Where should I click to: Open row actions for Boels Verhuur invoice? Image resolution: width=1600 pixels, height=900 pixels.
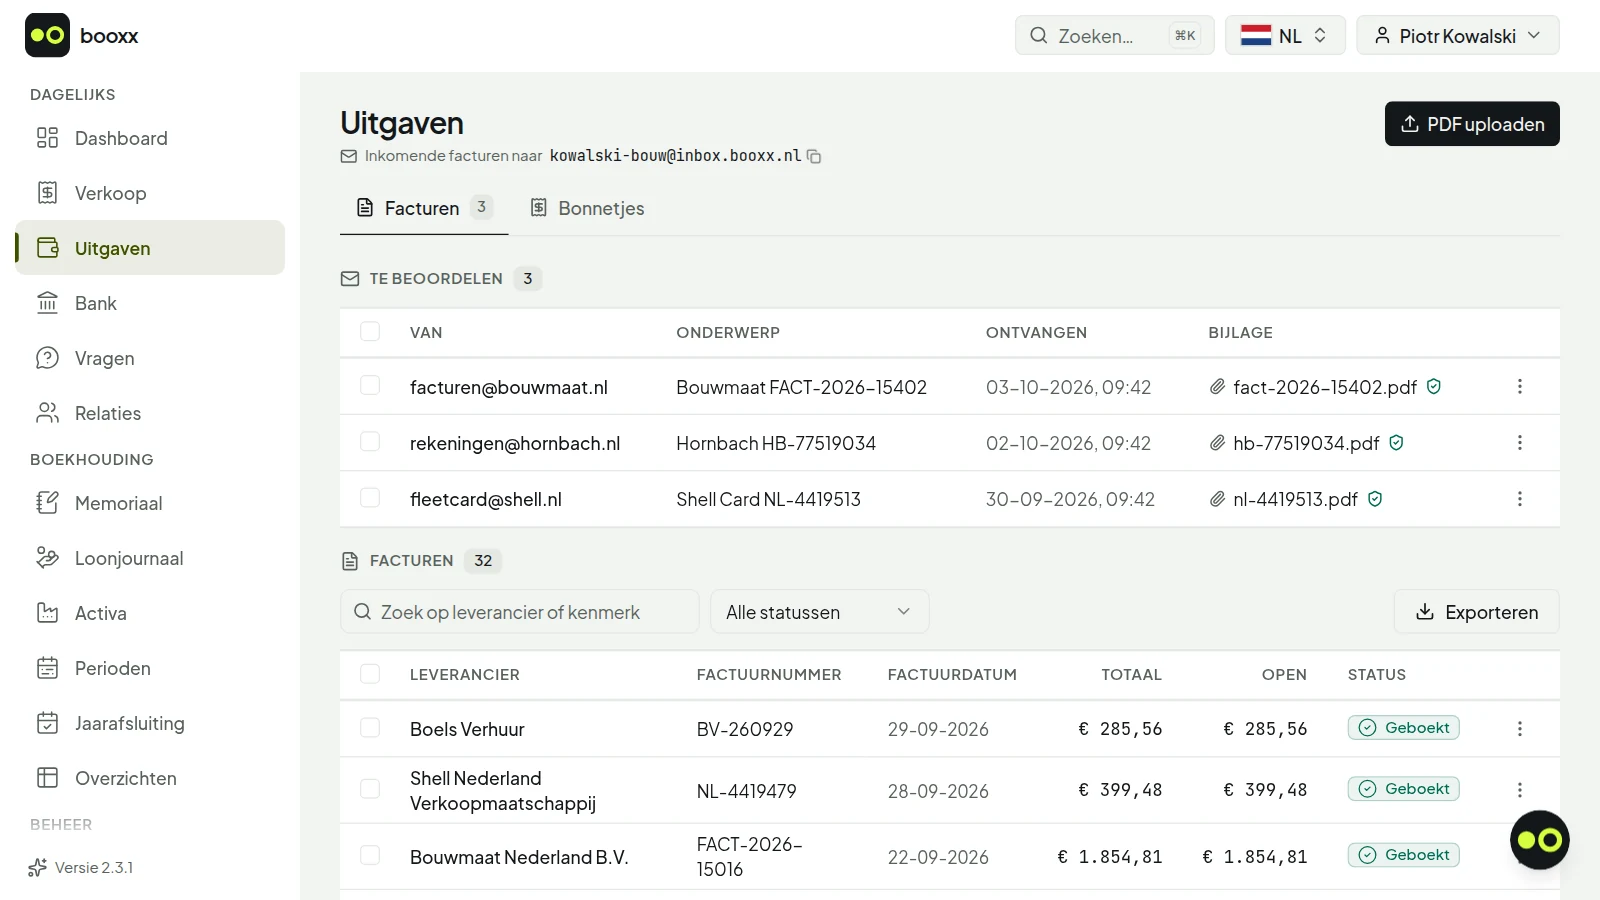[1519, 729]
